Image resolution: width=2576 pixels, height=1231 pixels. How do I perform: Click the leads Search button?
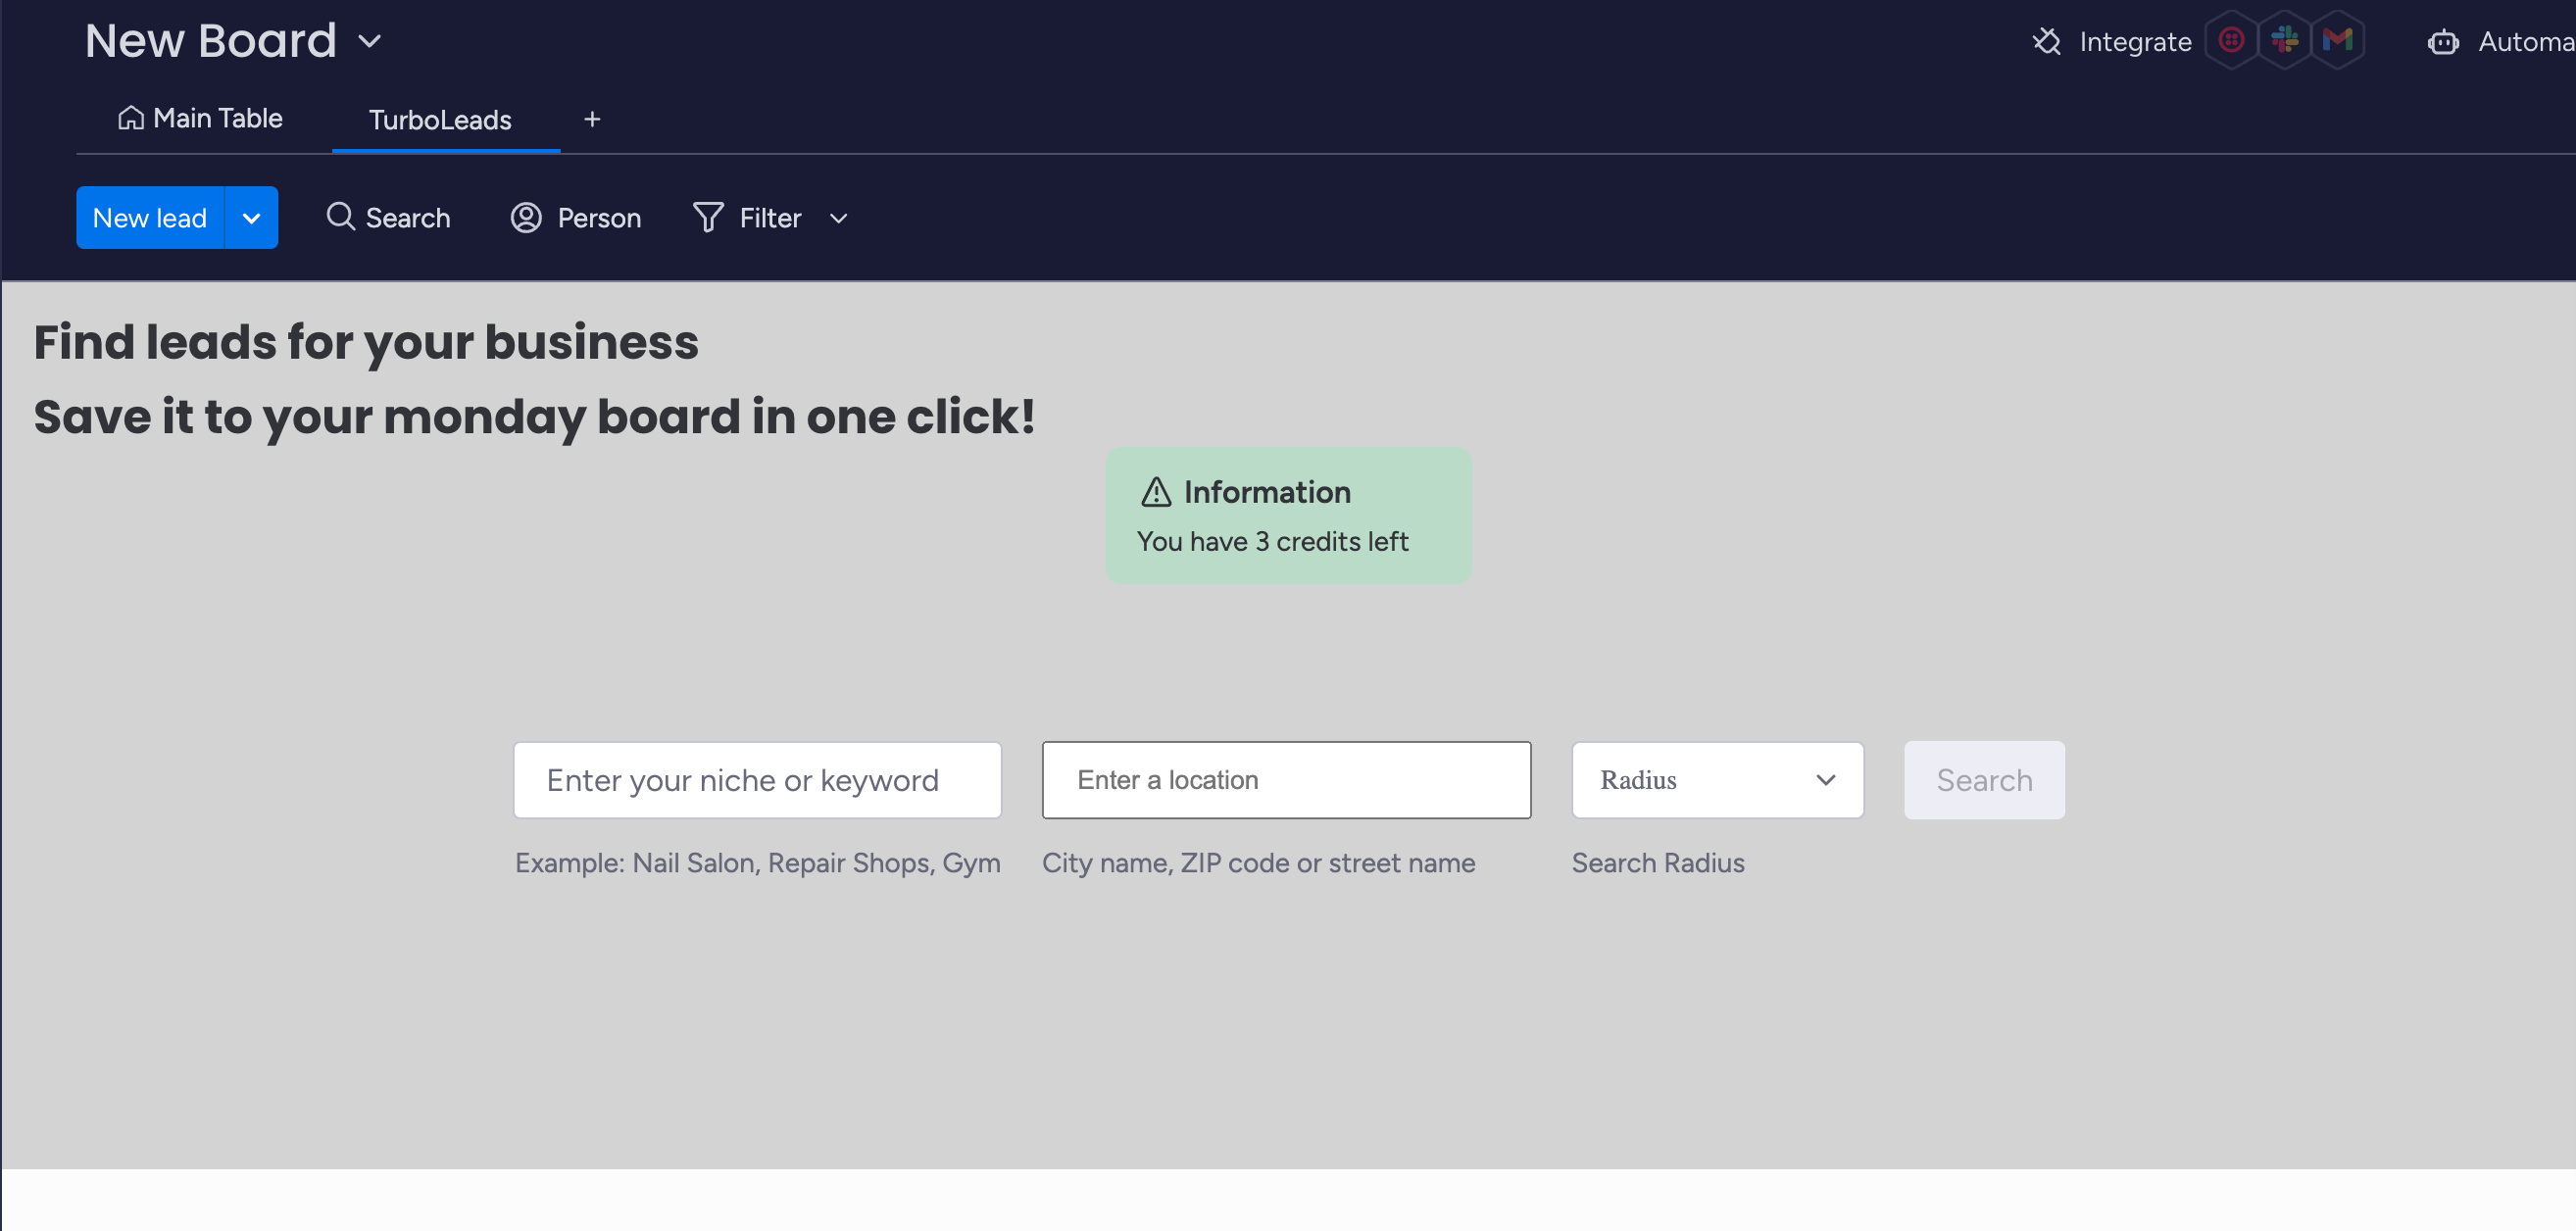tap(1983, 780)
